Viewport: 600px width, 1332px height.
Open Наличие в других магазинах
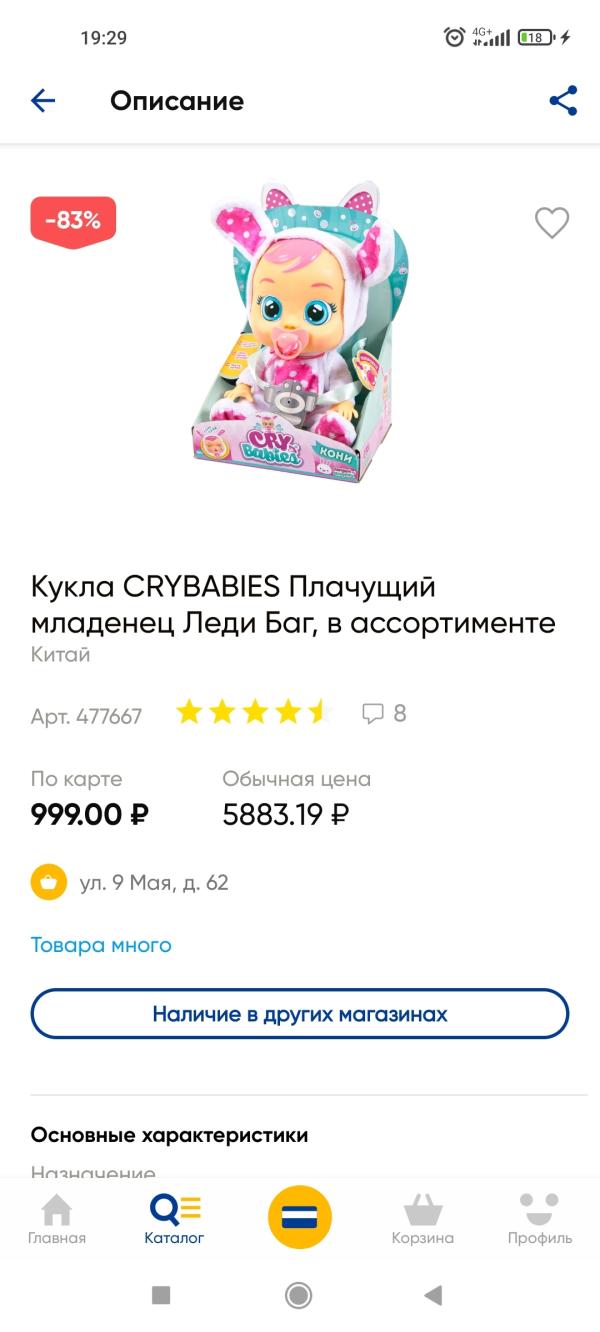click(x=300, y=1014)
